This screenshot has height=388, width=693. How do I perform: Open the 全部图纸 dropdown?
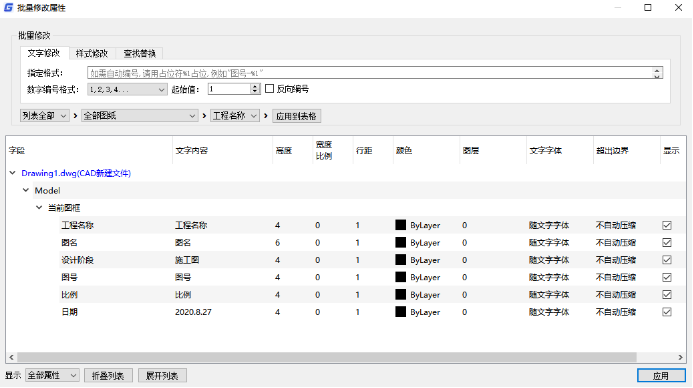139,116
